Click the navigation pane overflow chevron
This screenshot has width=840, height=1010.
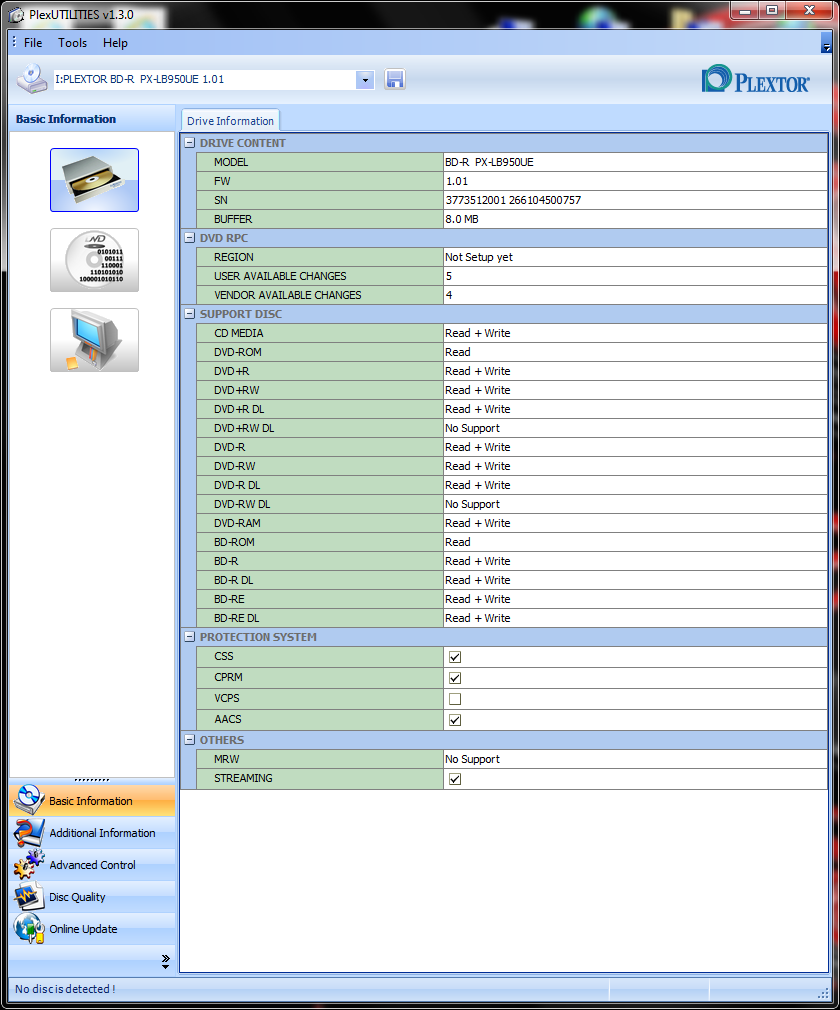165,960
